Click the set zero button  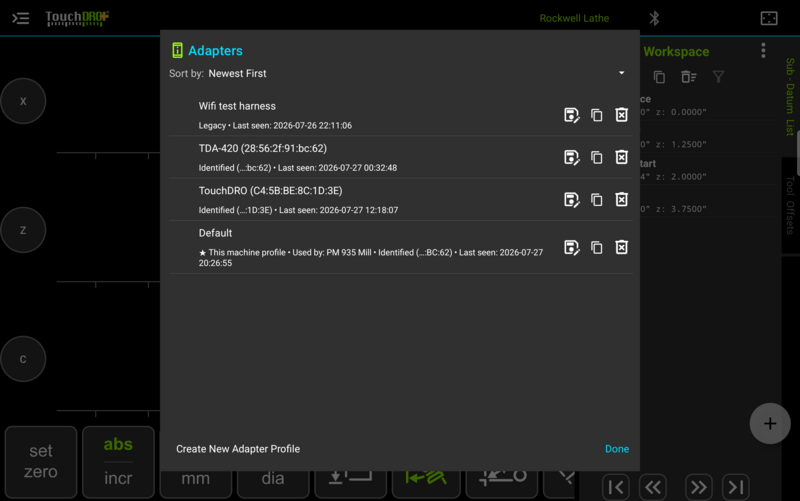tap(41, 462)
